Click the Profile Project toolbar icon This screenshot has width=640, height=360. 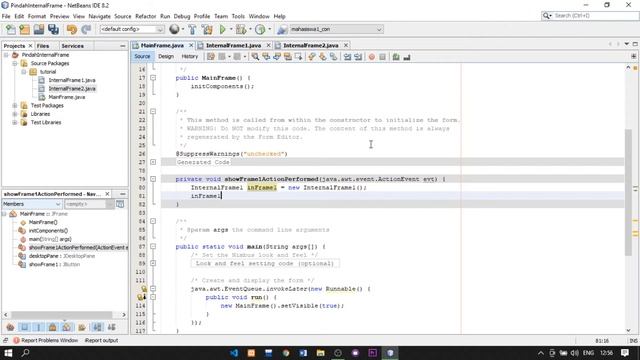[x=260, y=29]
